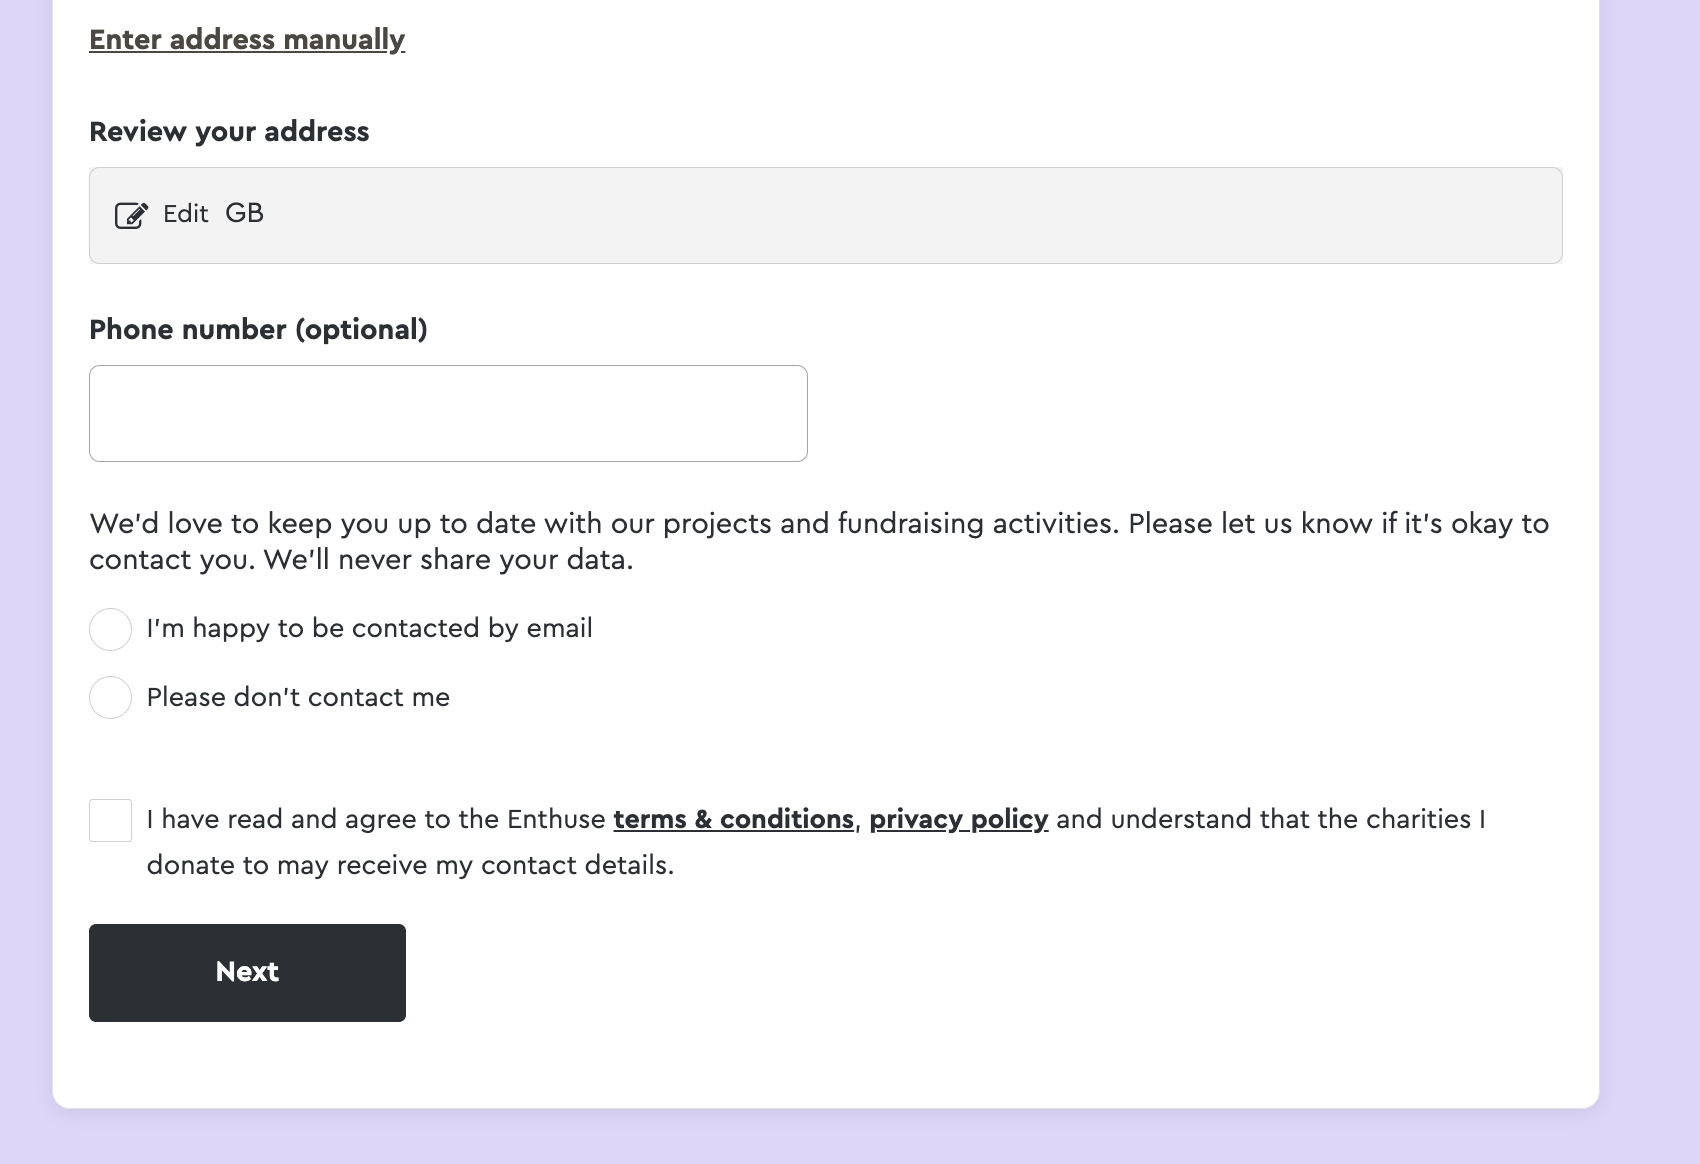This screenshot has height=1164, width=1700.
Task: Click empty area of the grey address box
Action: click(x=900, y=215)
